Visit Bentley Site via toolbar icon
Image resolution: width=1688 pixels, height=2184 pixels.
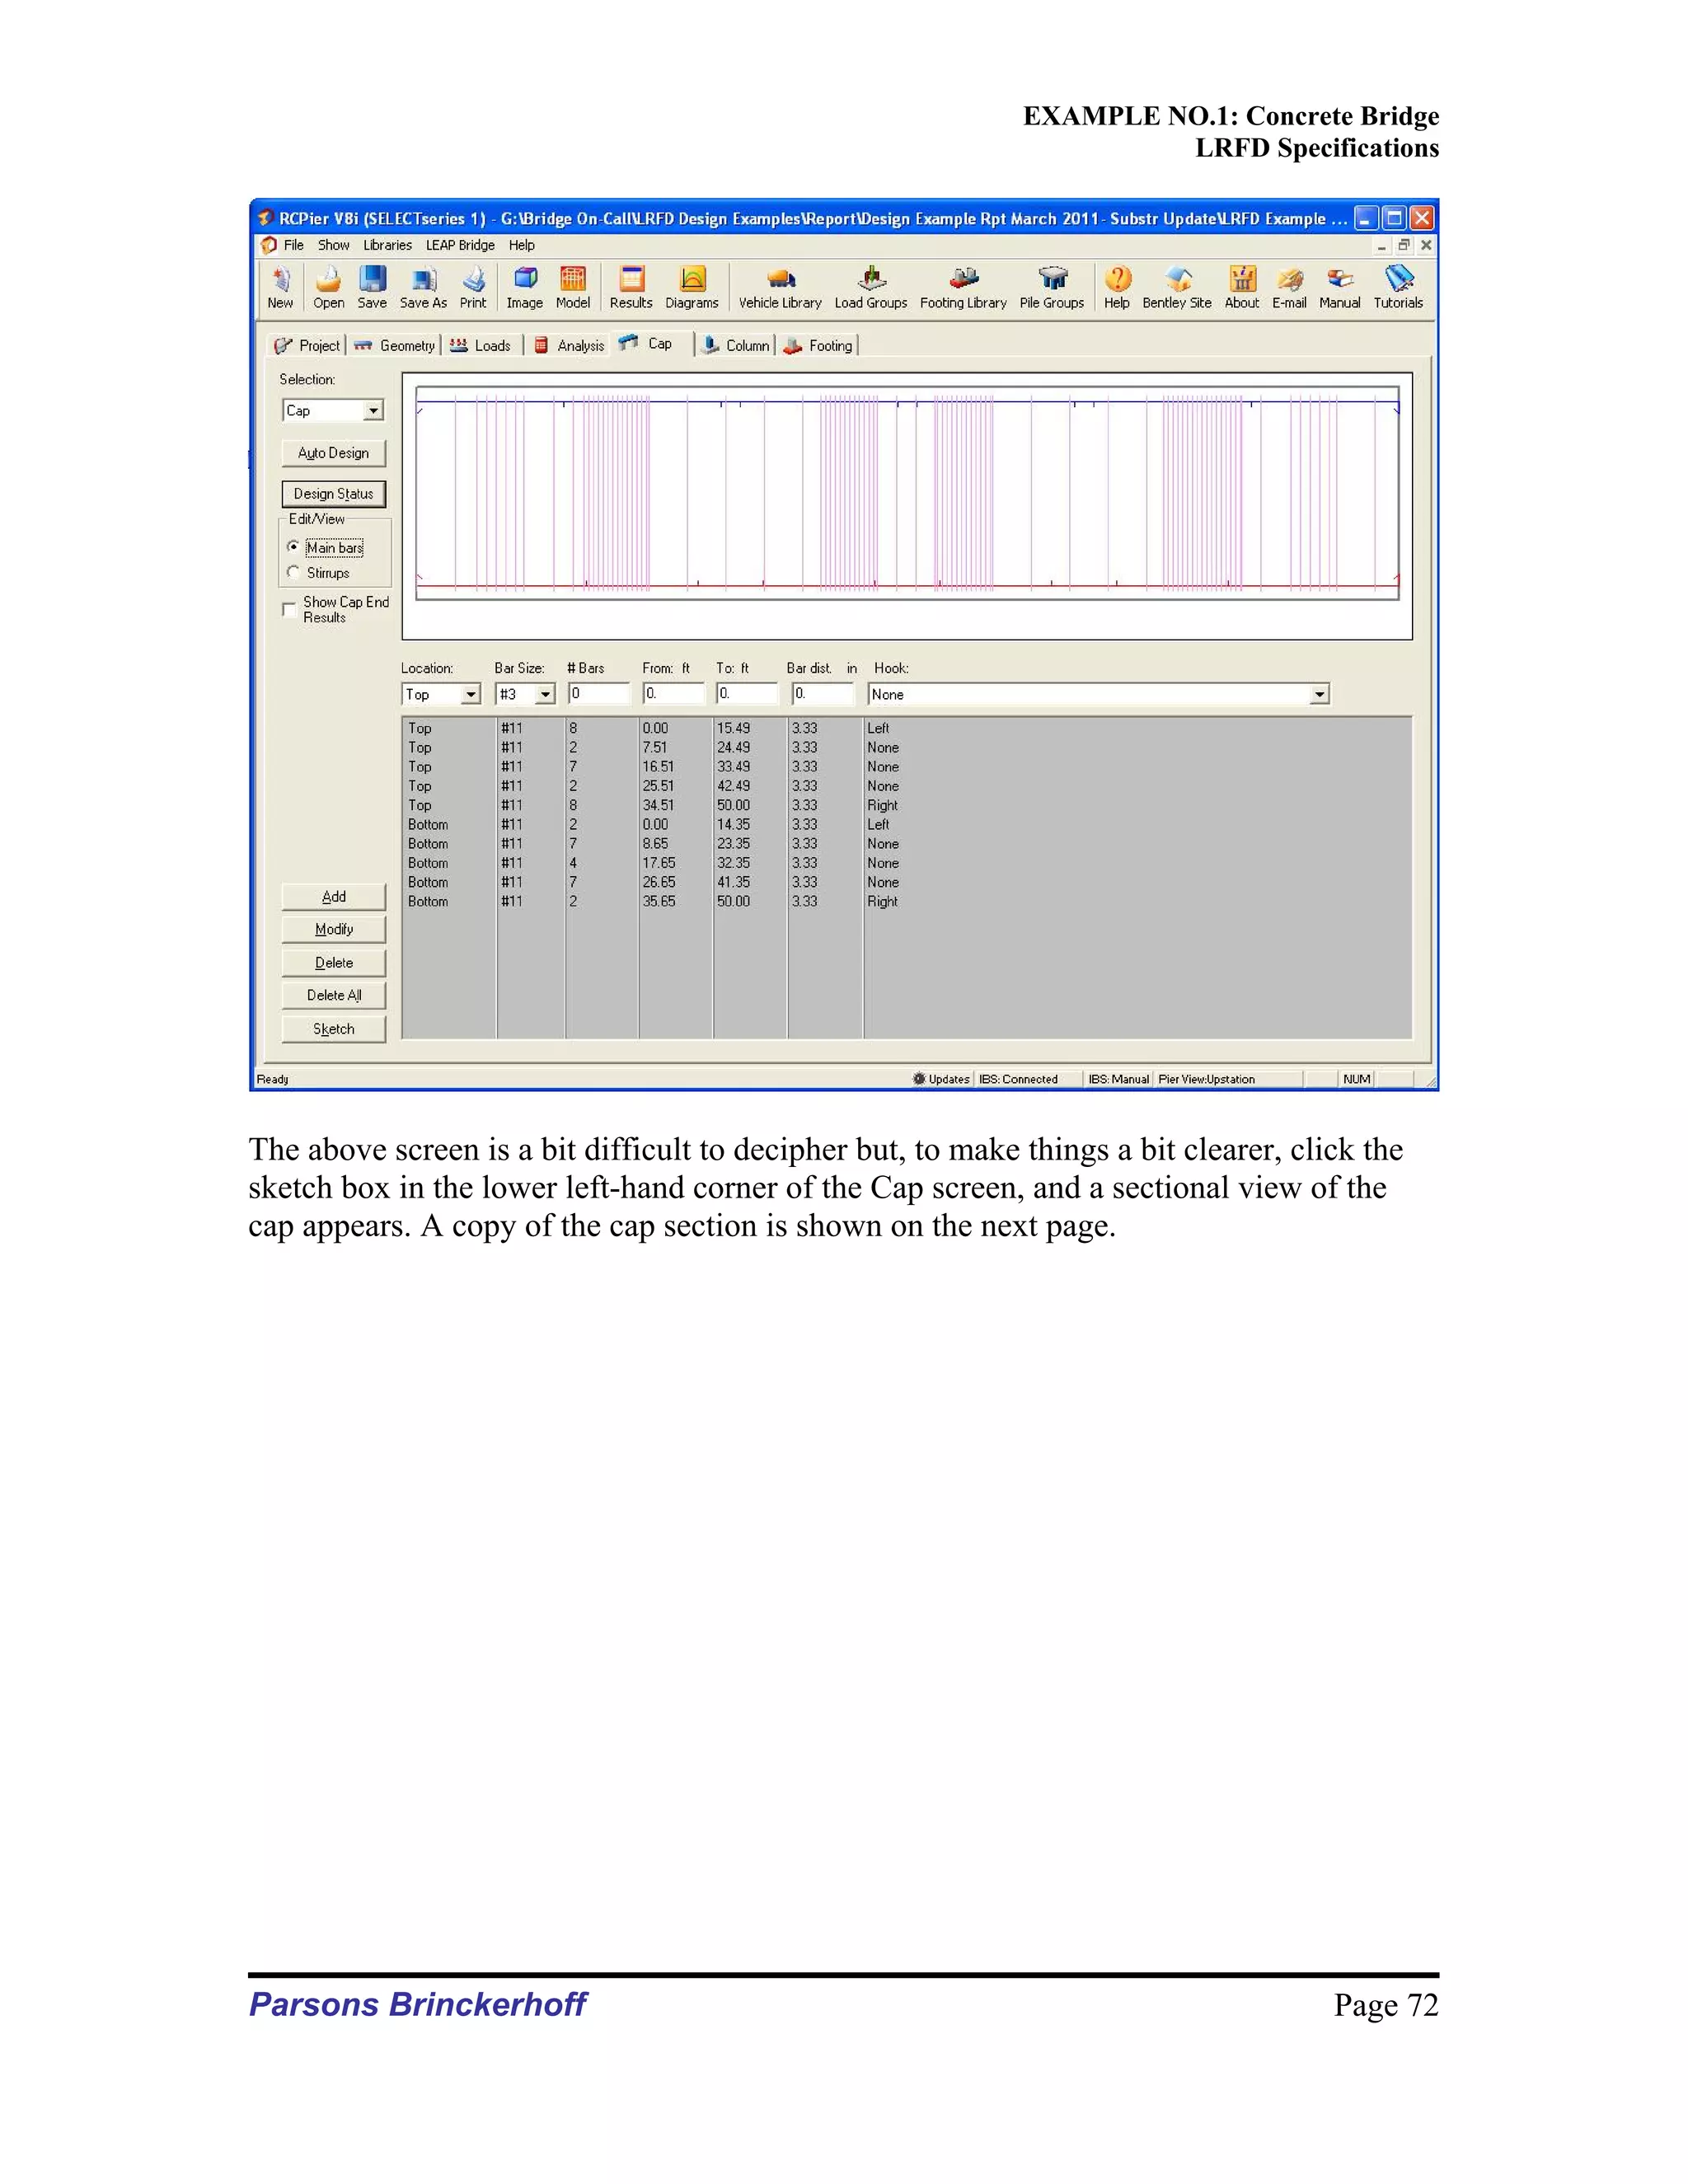(x=1177, y=288)
